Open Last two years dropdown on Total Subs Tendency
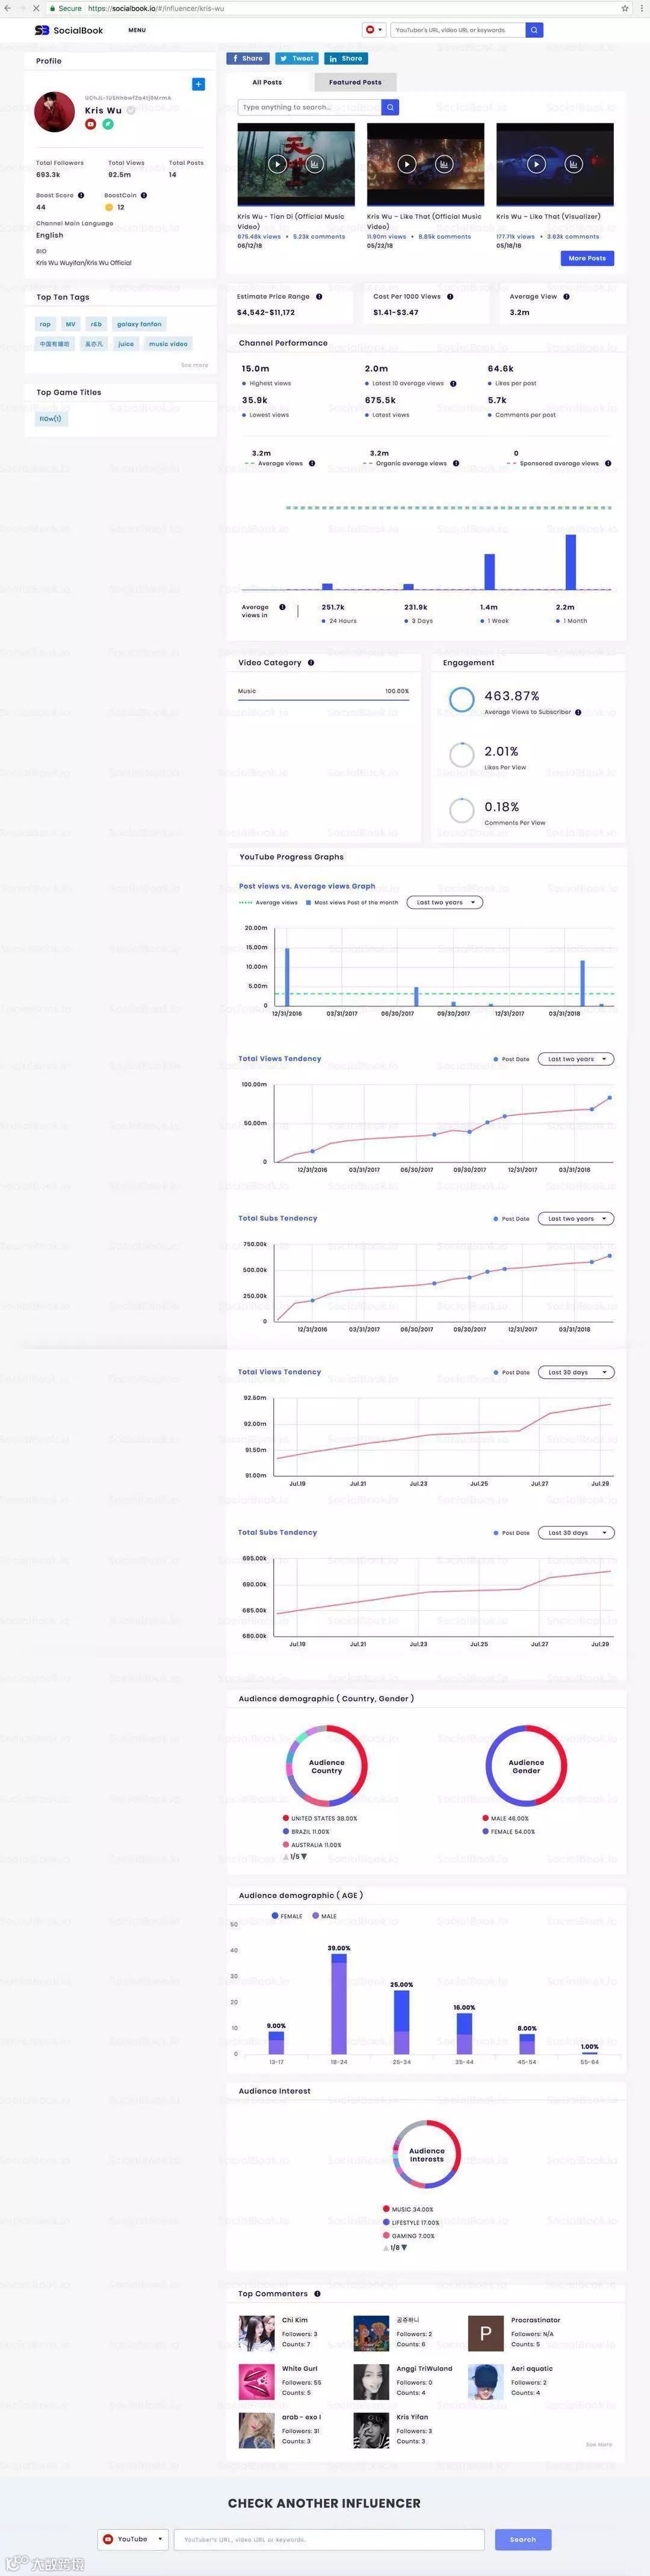Image resolution: width=650 pixels, height=2576 pixels. (576, 1218)
